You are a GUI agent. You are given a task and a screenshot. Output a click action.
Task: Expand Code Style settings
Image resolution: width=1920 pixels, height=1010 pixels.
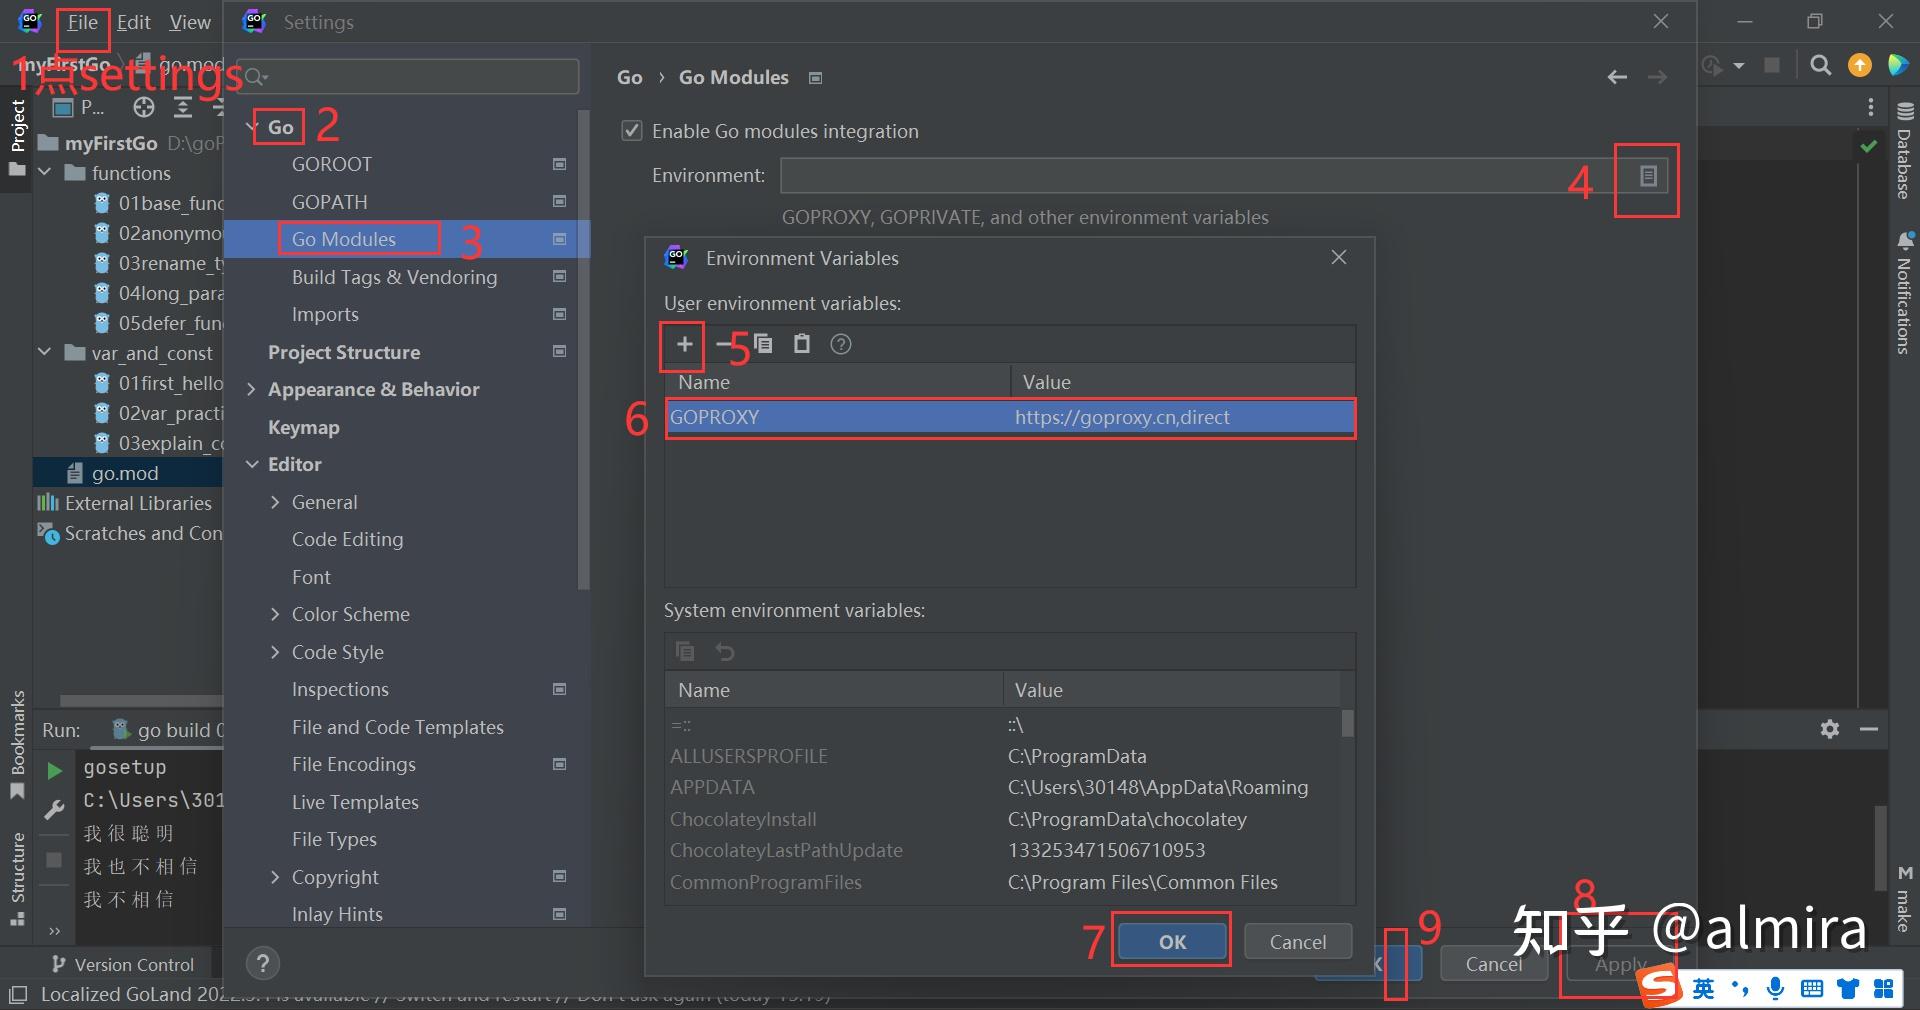pyautogui.click(x=275, y=652)
